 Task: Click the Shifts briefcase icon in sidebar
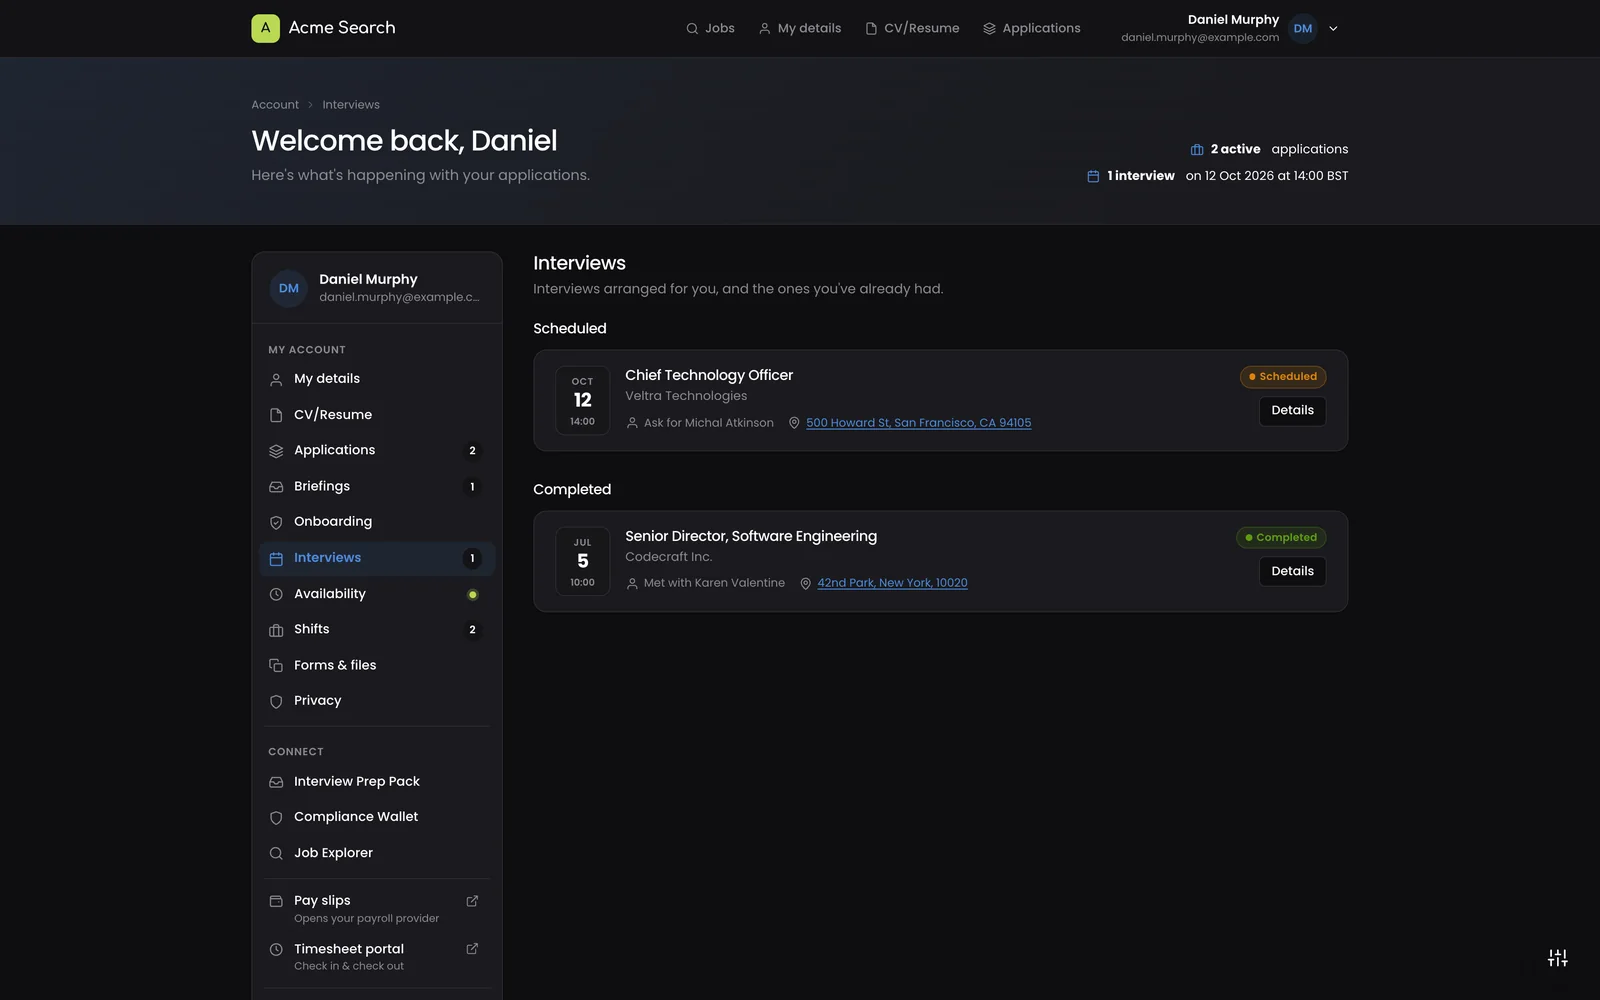pyautogui.click(x=276, y=630)
